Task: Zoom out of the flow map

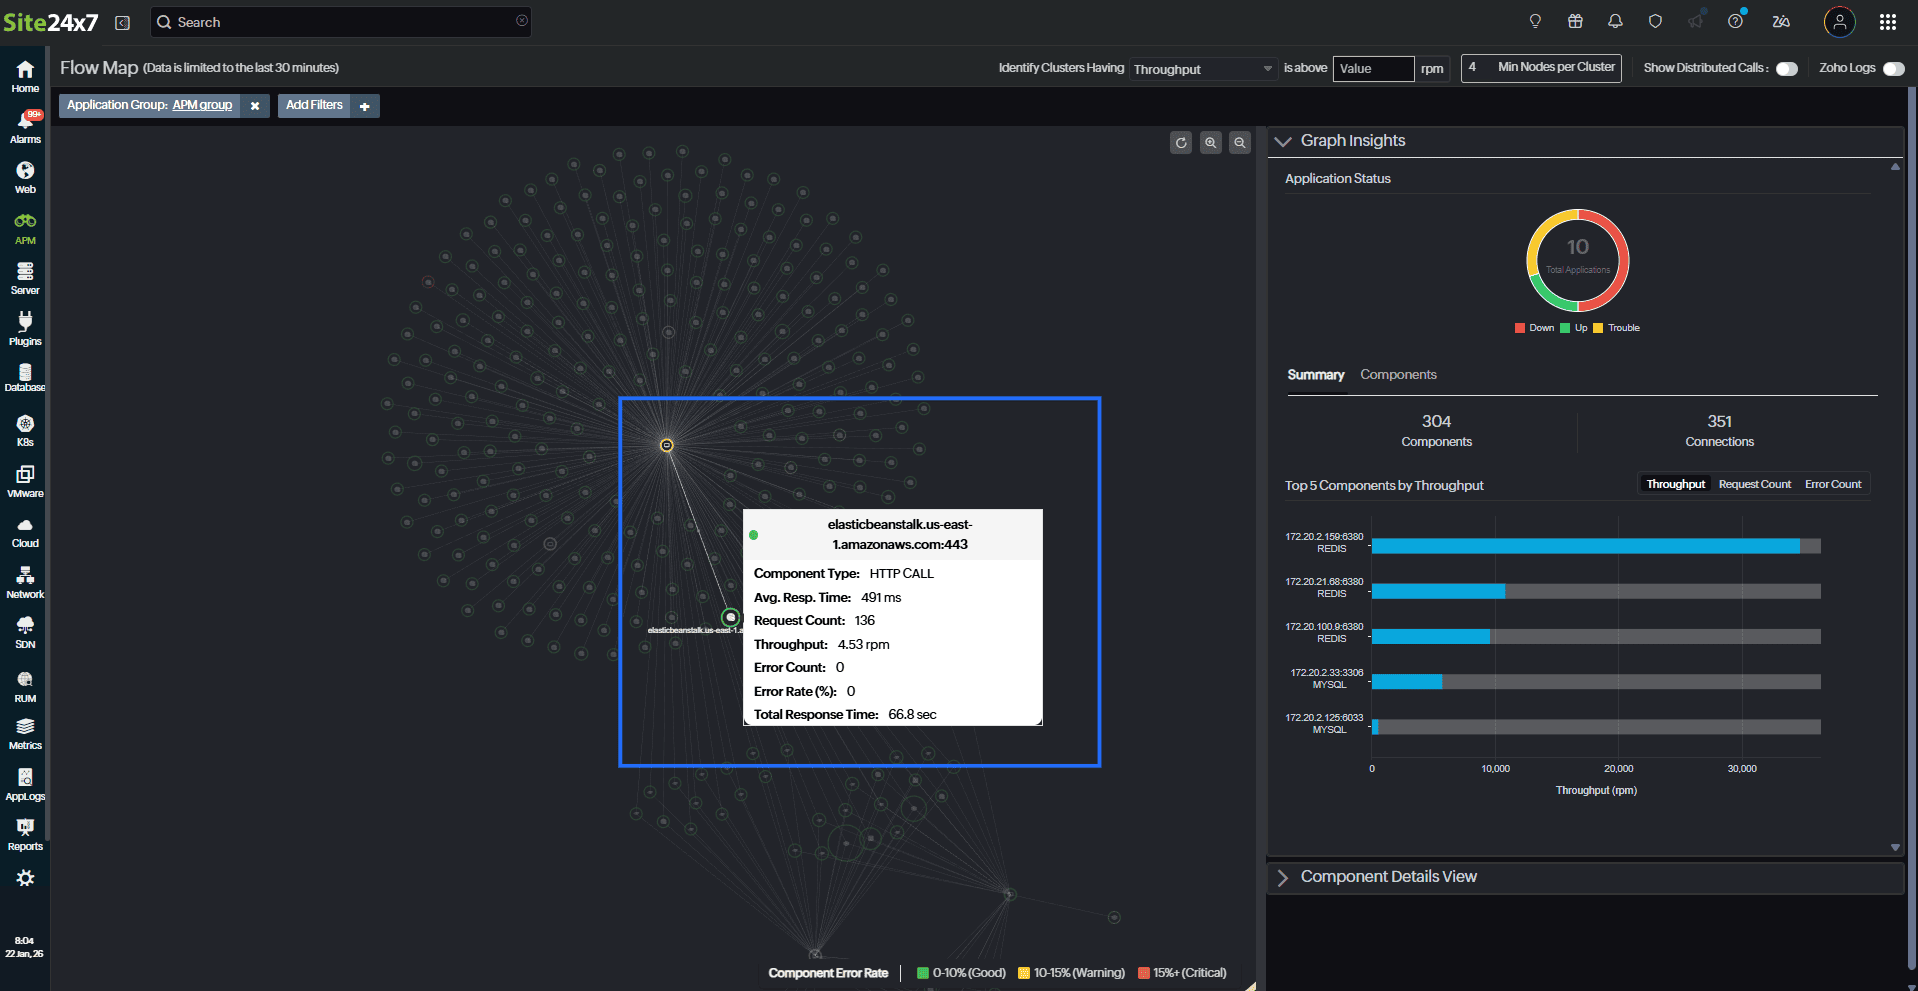Action: (1240, 143)
